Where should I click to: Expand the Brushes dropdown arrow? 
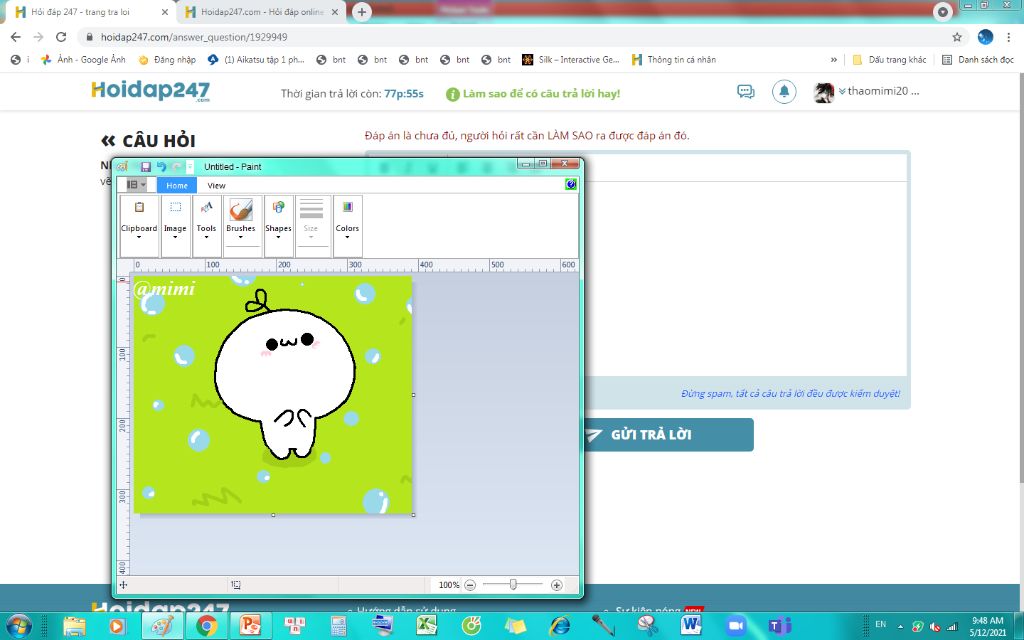[240, 236]
